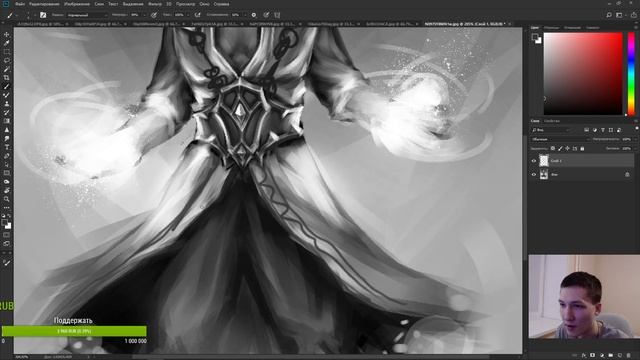Open the workspace switcher icon
The width and height of the screenshot is (640, 360).
pyautogui.click(x=619, y=15)
